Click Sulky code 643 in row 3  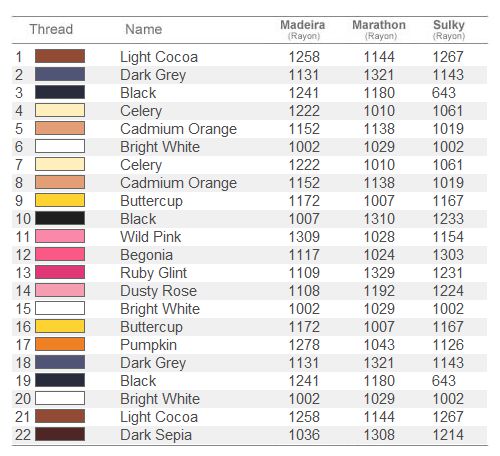(x=444, y=93)
